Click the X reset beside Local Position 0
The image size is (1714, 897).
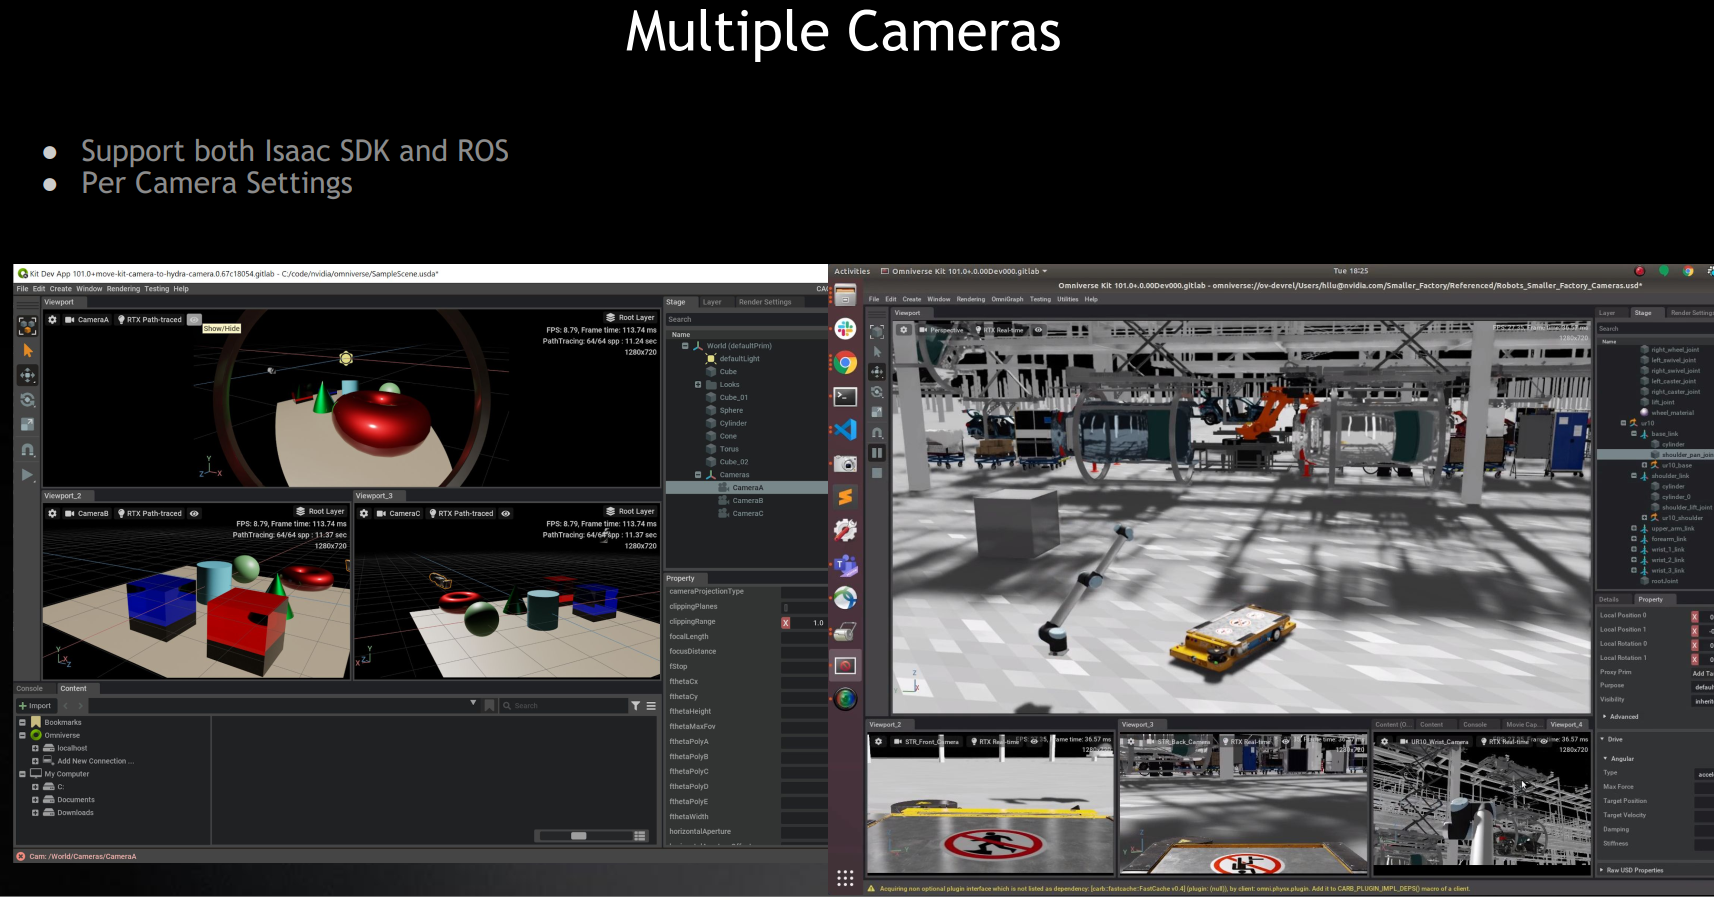pyautogui.click(x=1694, y=616)
